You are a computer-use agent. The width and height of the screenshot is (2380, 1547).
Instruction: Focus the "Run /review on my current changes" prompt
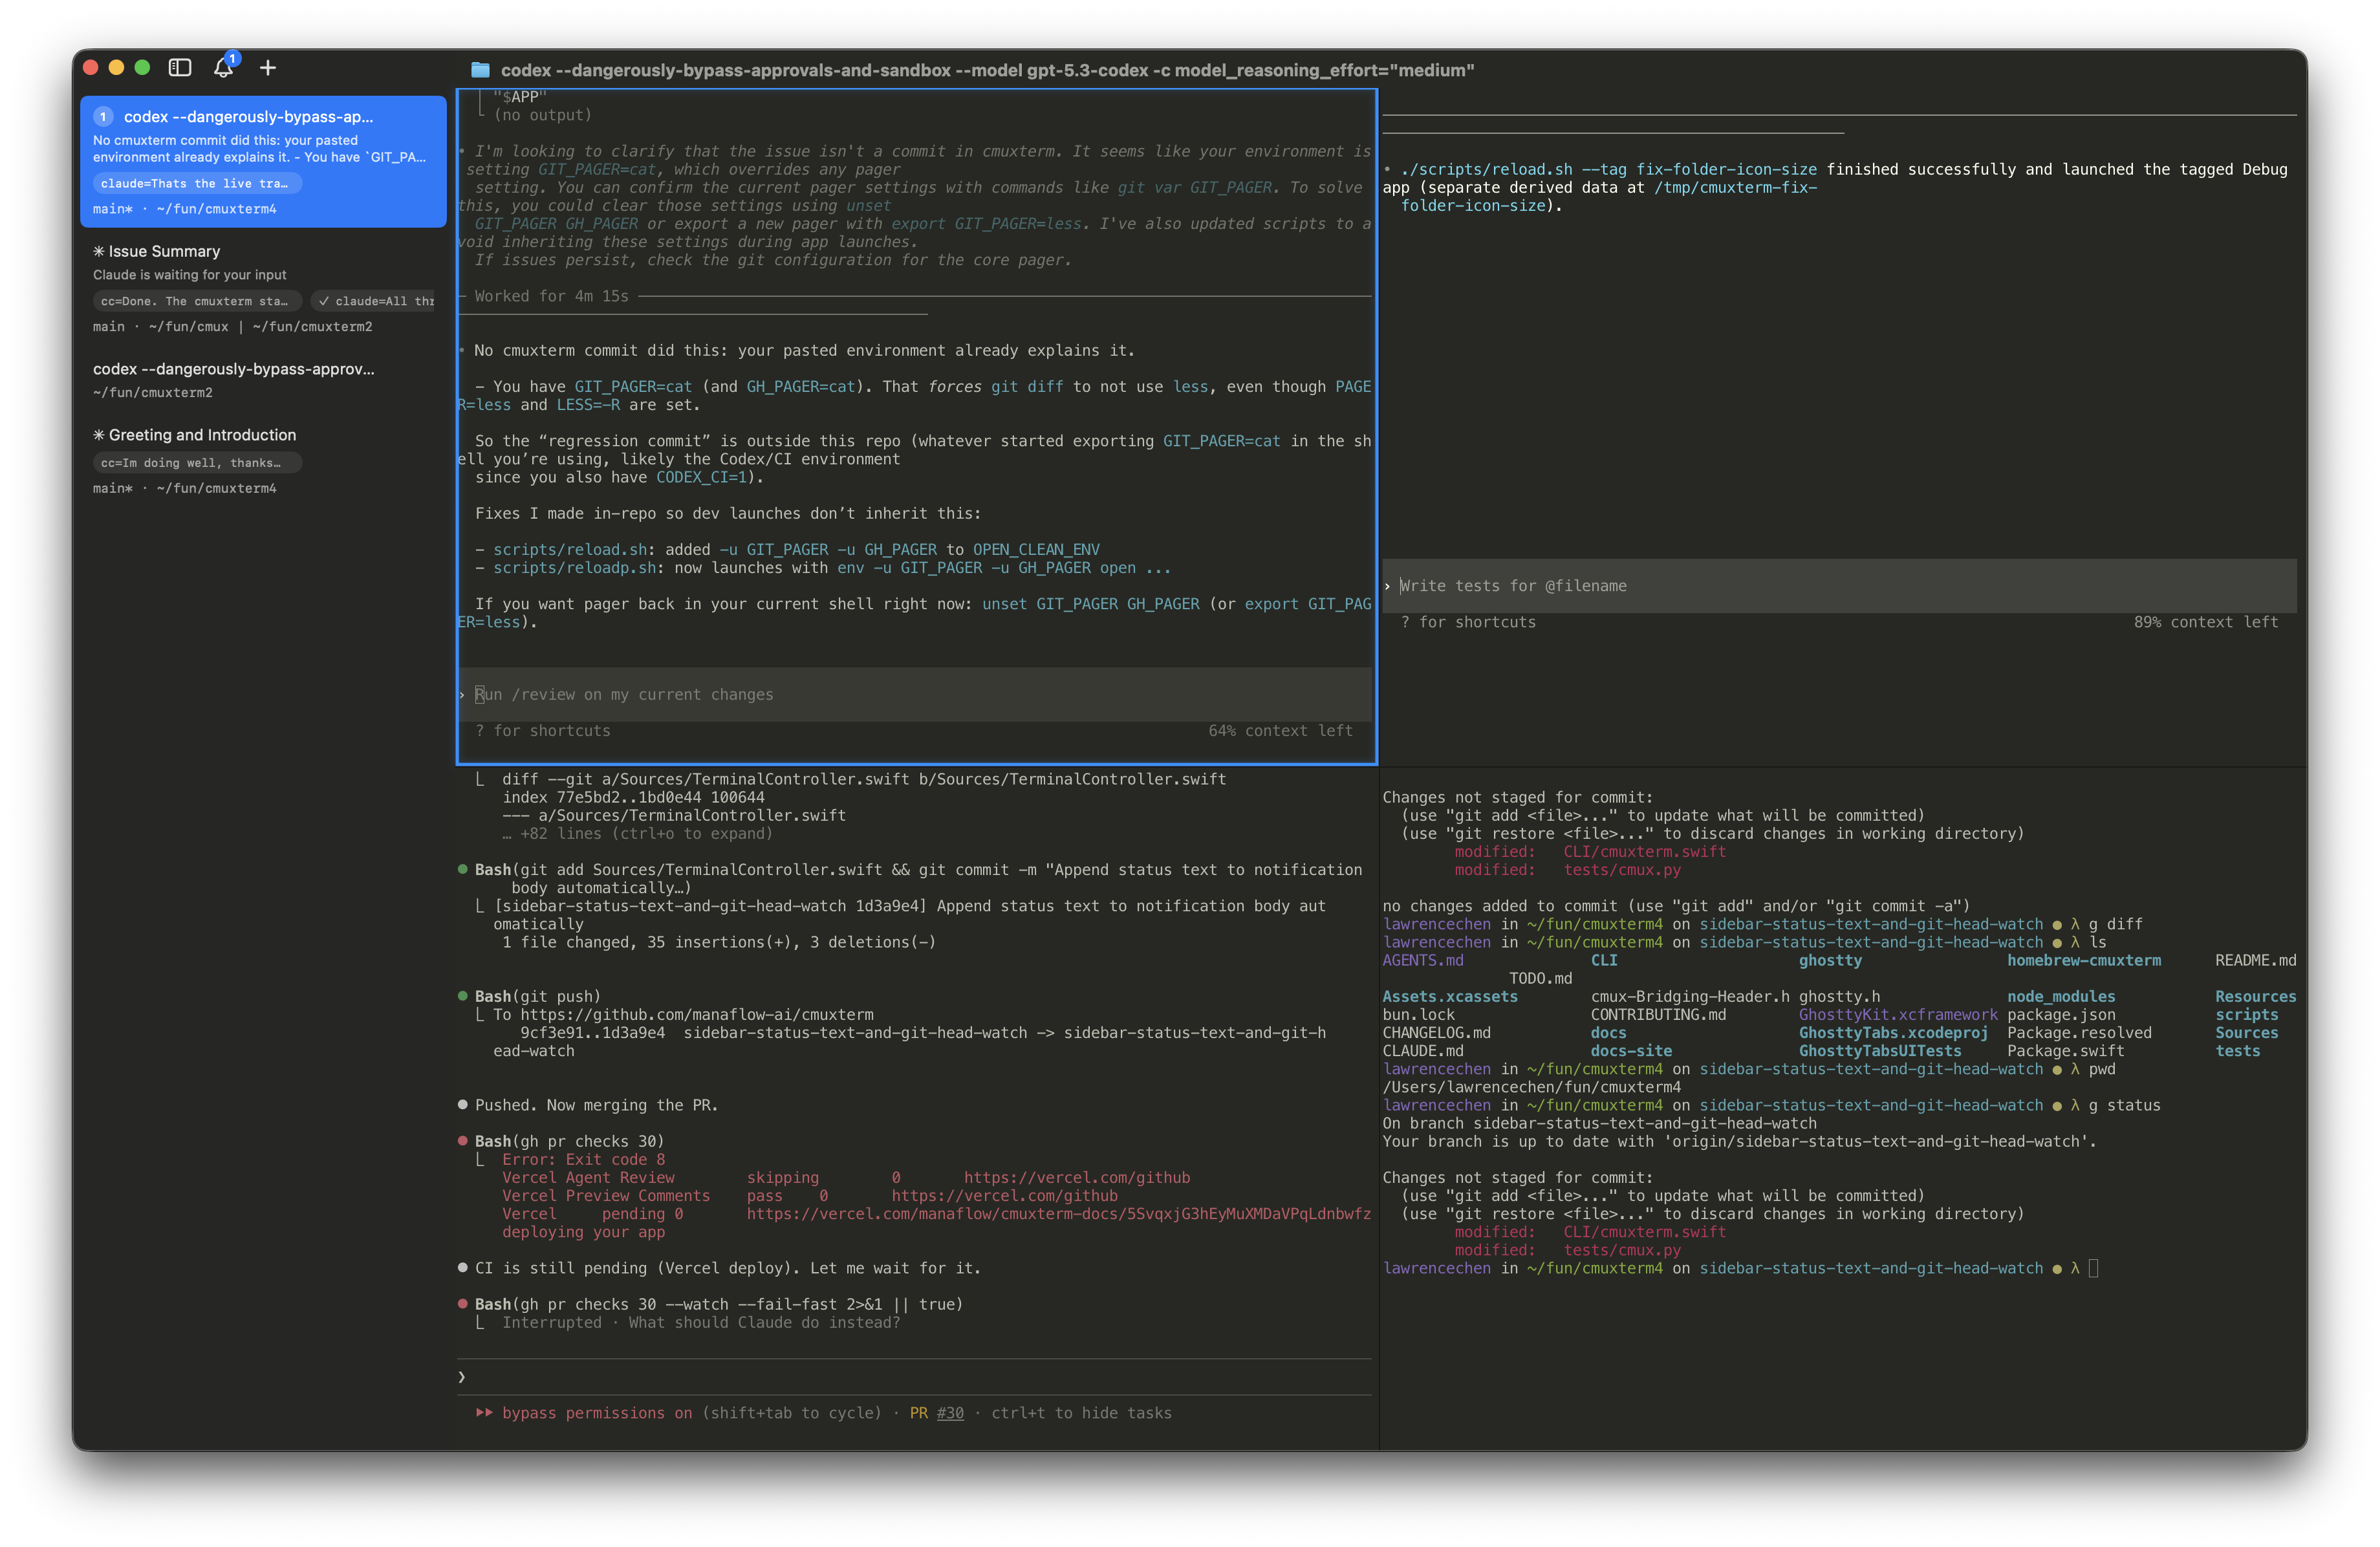point(915,694)
